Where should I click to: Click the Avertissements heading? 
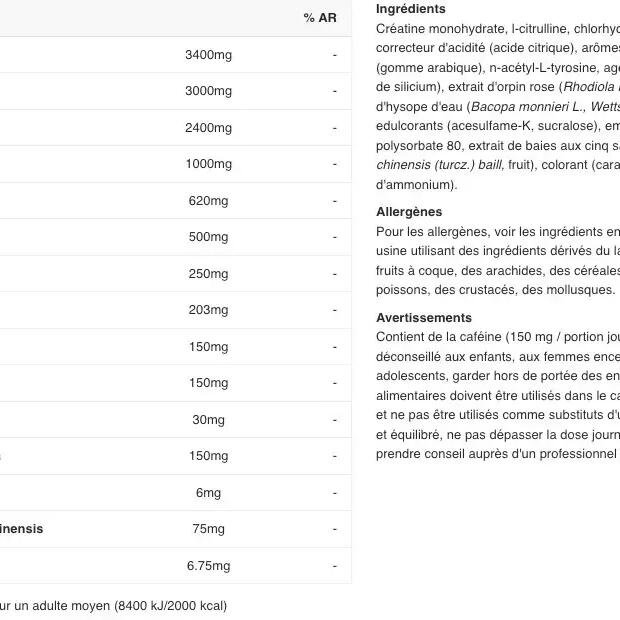424,318
